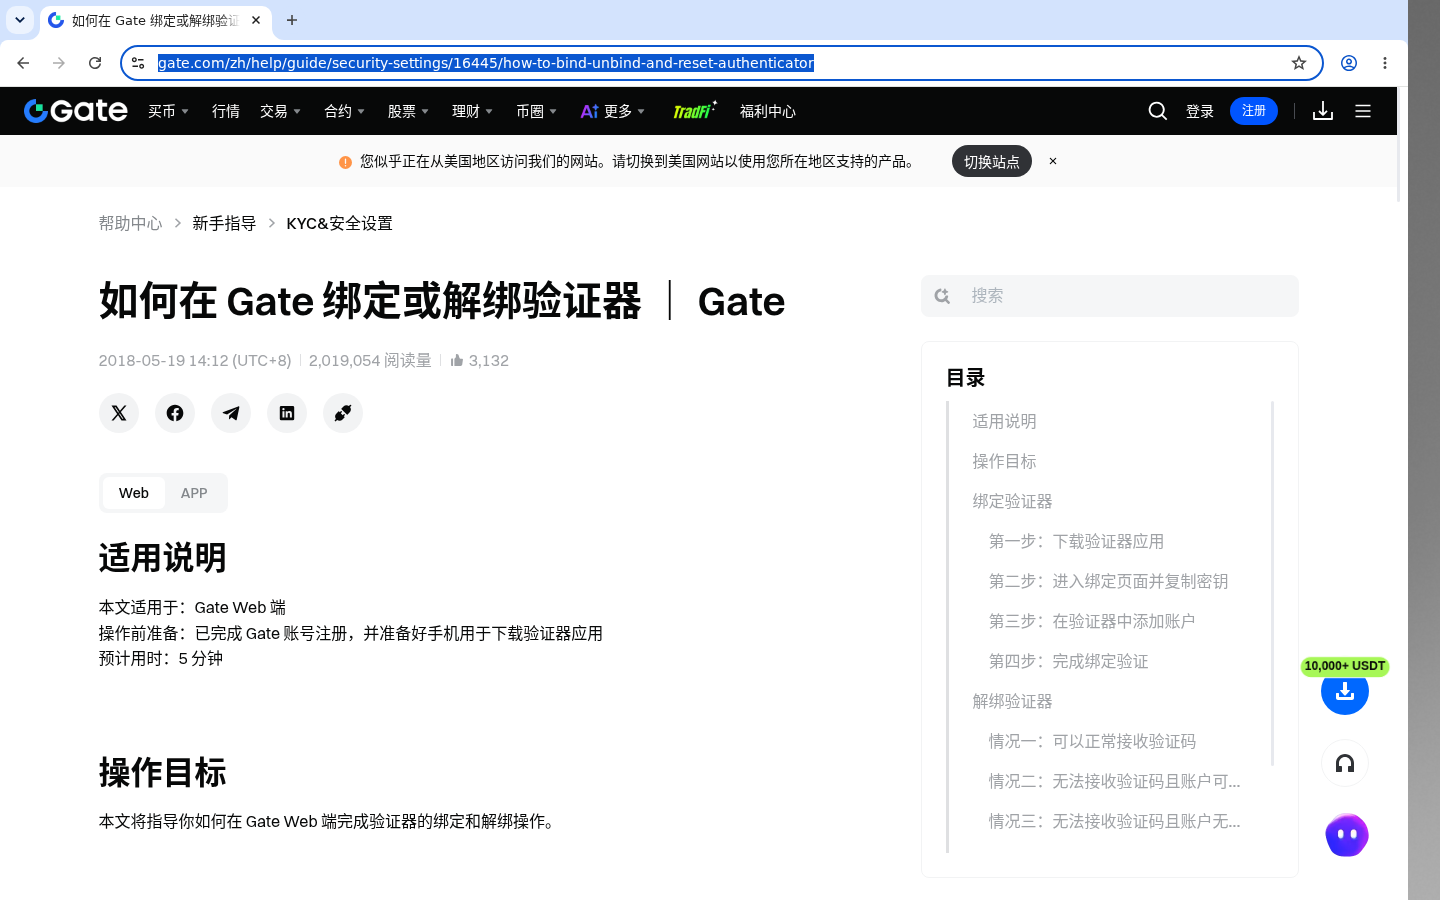Image resolution: width=1440 pixels, height=900 pixels.
Task: Open Chrome profile icon
Action: (1349, 63)
